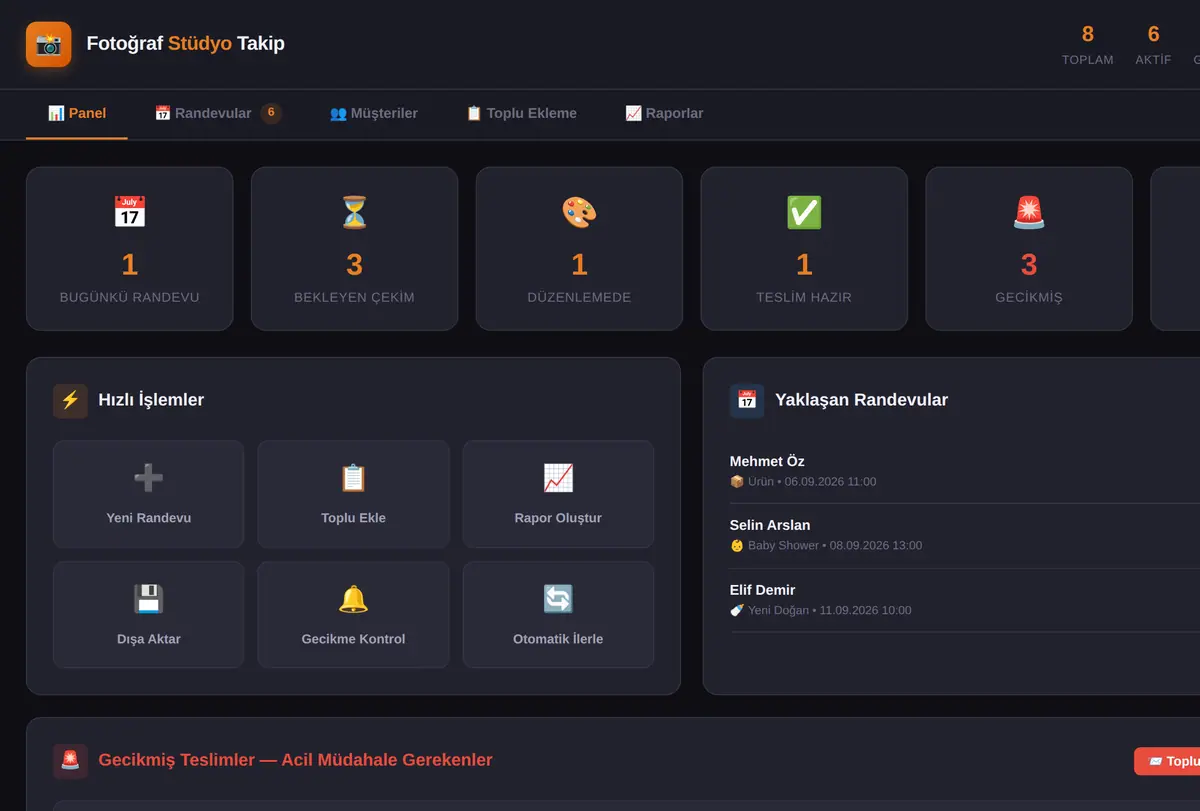Click the green checkmark icon on Teslim Hazır card
The image size is (1200, 811).
click(x=804, y=212)
